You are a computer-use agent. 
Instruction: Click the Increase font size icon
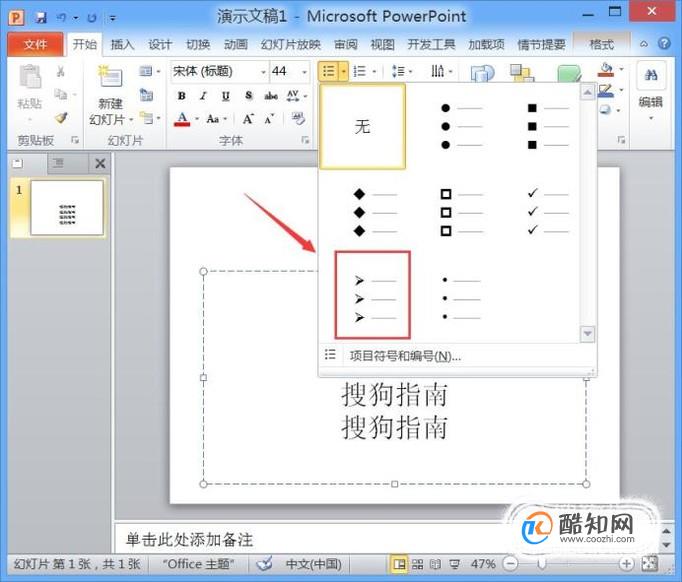(248, 119)
